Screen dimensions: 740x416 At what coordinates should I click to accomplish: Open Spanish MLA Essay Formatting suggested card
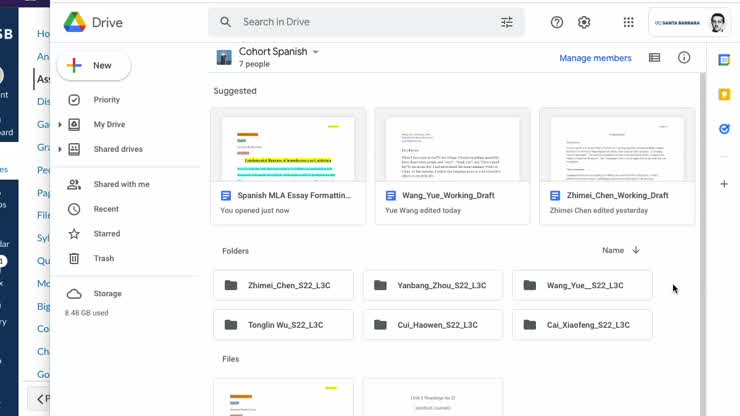click(288, 166)
